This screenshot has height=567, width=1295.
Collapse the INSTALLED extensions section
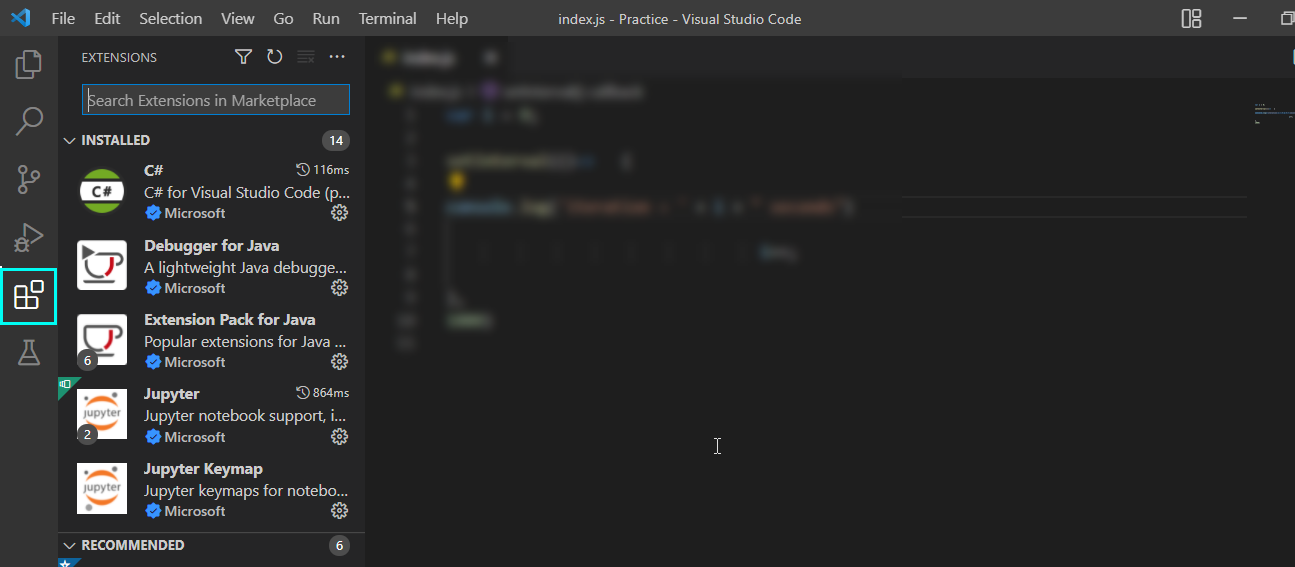(x=70, y=140)
